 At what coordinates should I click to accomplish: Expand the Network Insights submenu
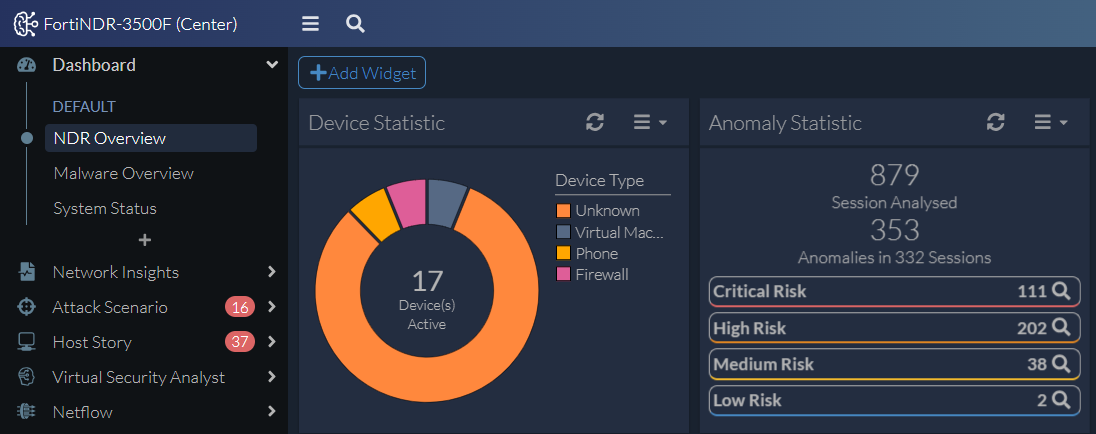click(272, 272)
